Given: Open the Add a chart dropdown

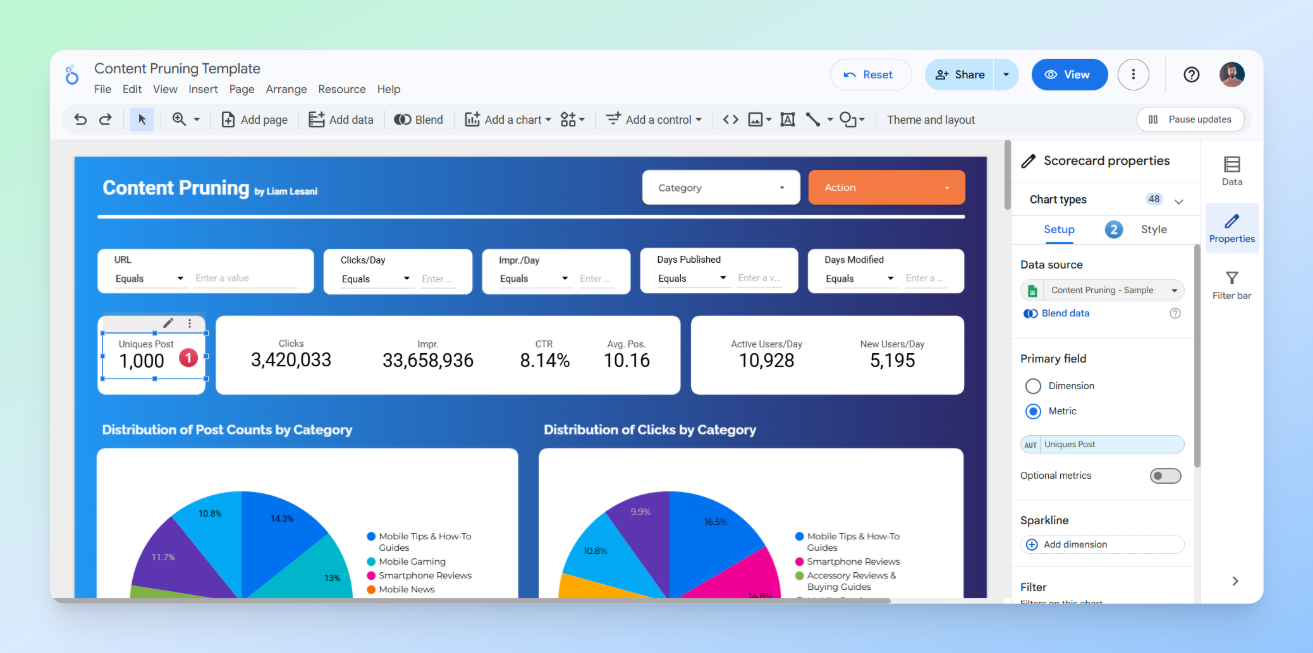Looking at the screenshot, I should click(x=507, y=119).
